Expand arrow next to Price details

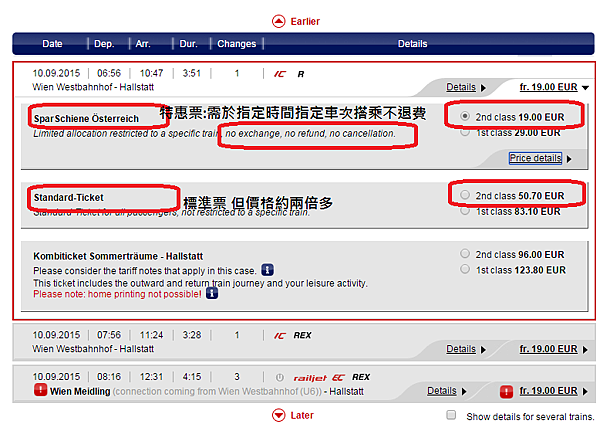click(569, 159)
